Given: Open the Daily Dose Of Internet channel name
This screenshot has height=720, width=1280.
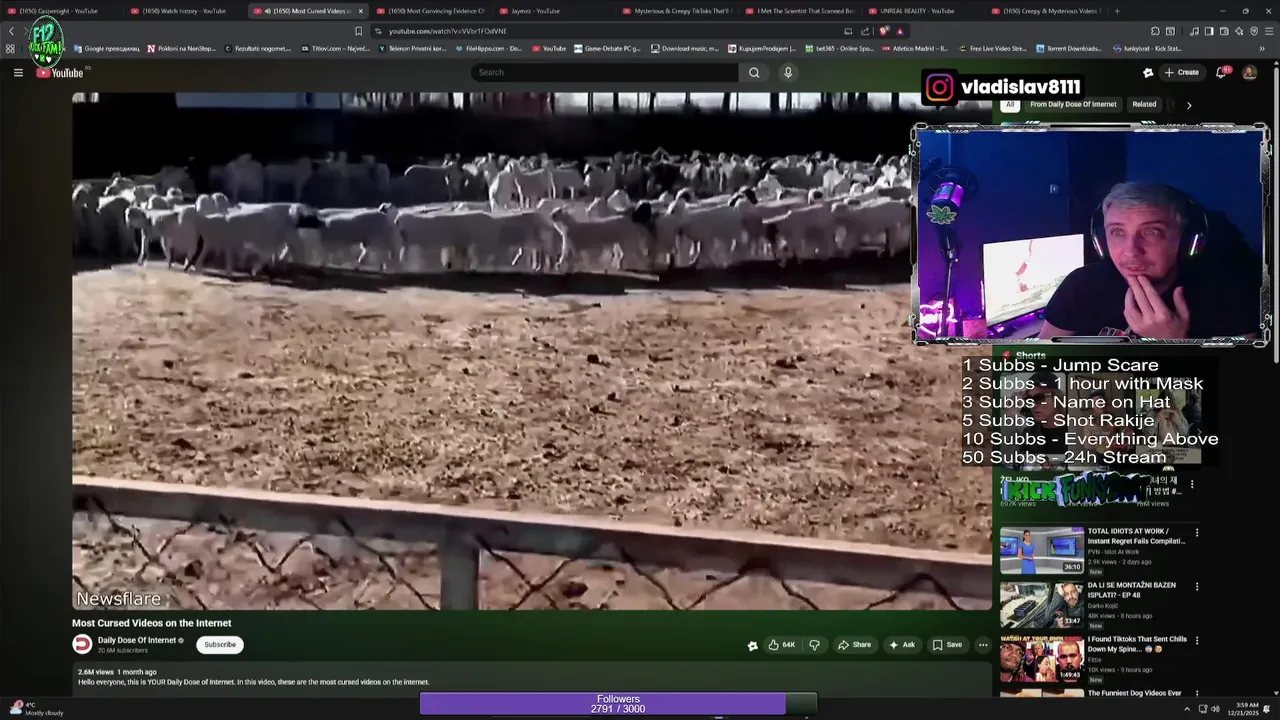Looking at the screenshot, I should (137, 640).
